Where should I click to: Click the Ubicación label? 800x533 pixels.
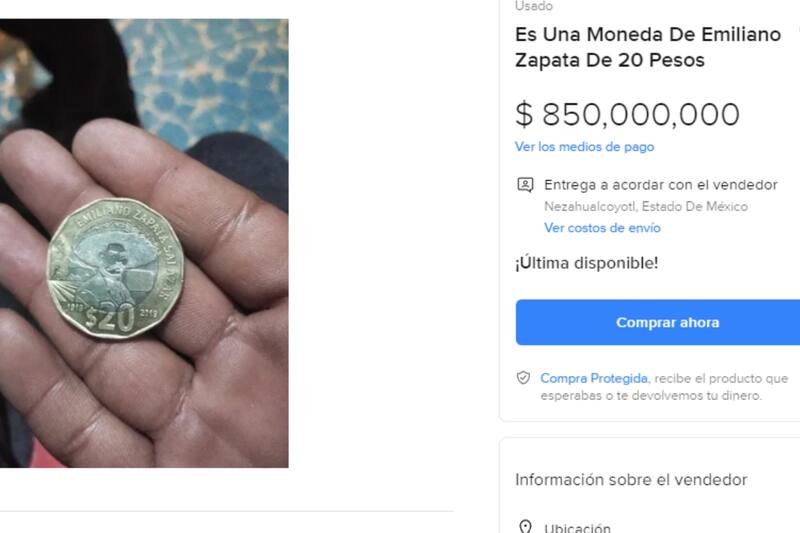click(x=577, y=527)
